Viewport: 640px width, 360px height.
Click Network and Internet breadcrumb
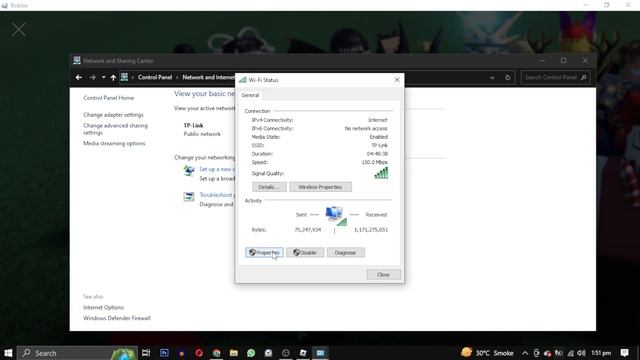(x=209, y=77)
